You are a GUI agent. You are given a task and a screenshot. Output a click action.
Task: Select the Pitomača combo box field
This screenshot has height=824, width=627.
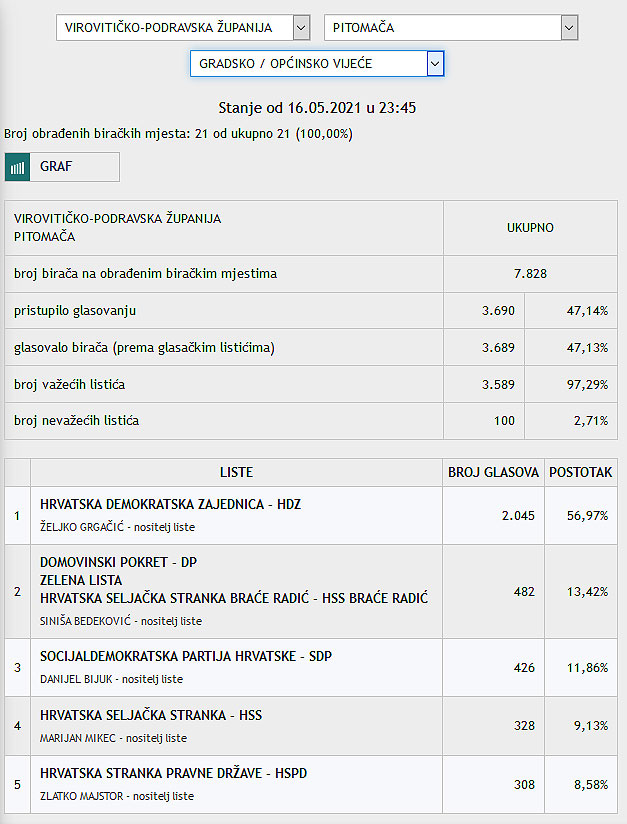pos(451,28)
